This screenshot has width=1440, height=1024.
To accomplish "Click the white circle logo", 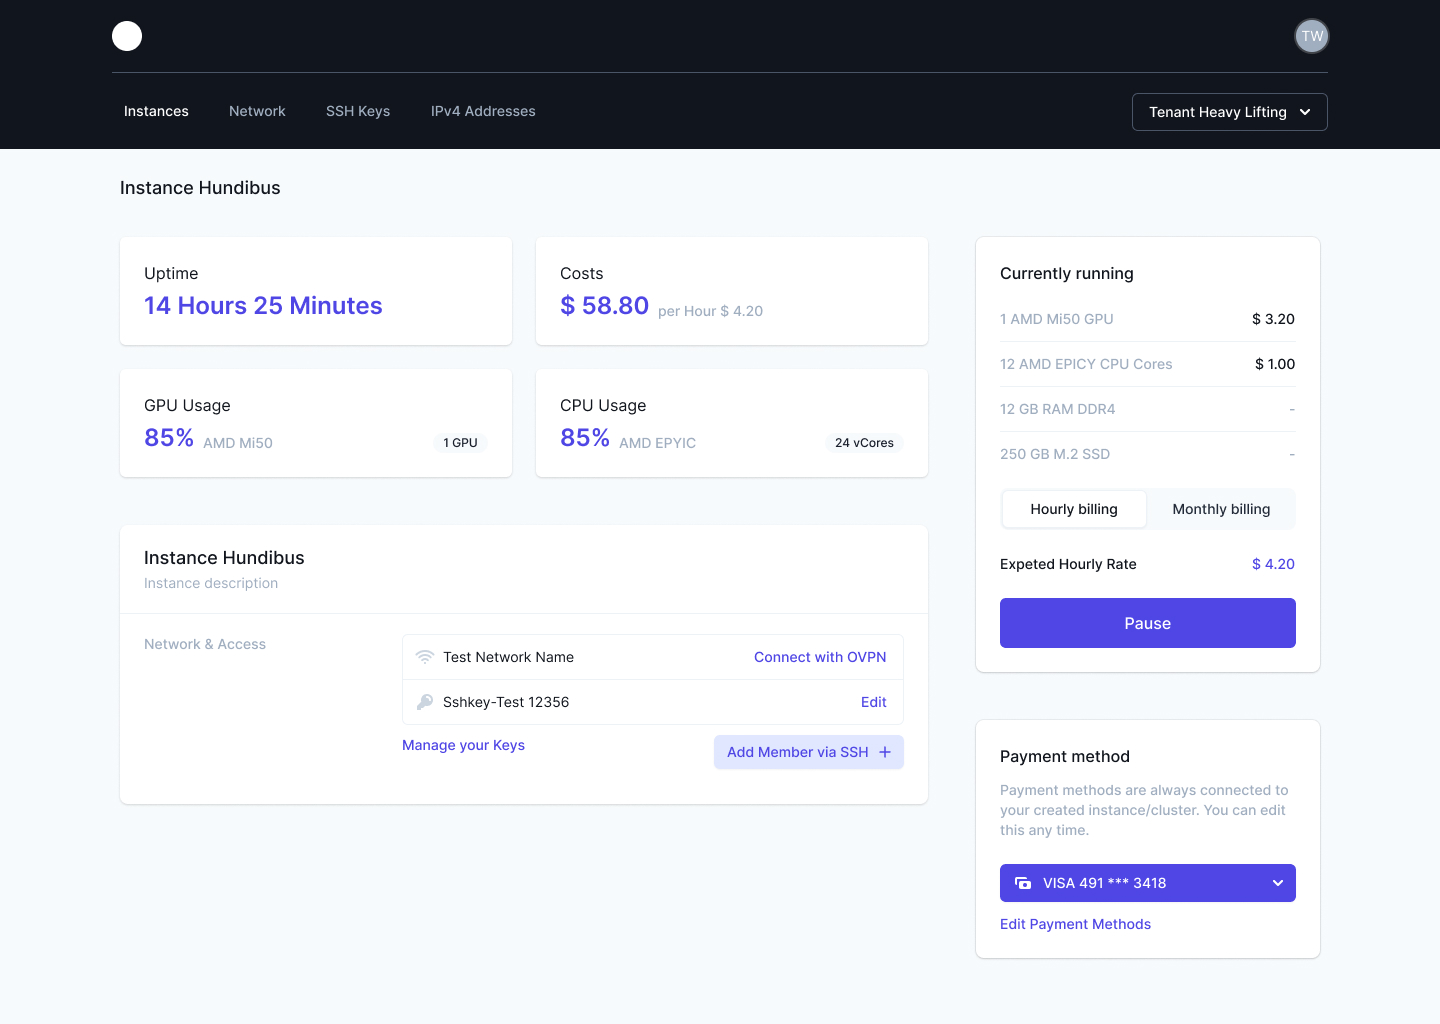I will [127, 36].
